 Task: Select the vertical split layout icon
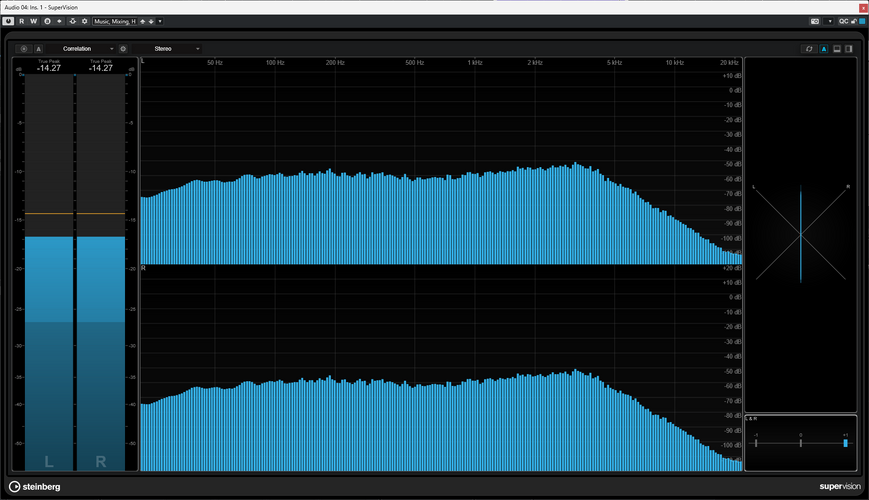849,49
